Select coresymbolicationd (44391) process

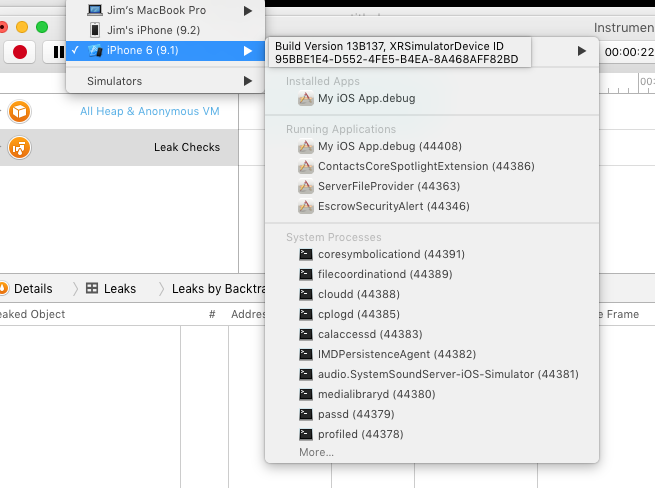432,254
